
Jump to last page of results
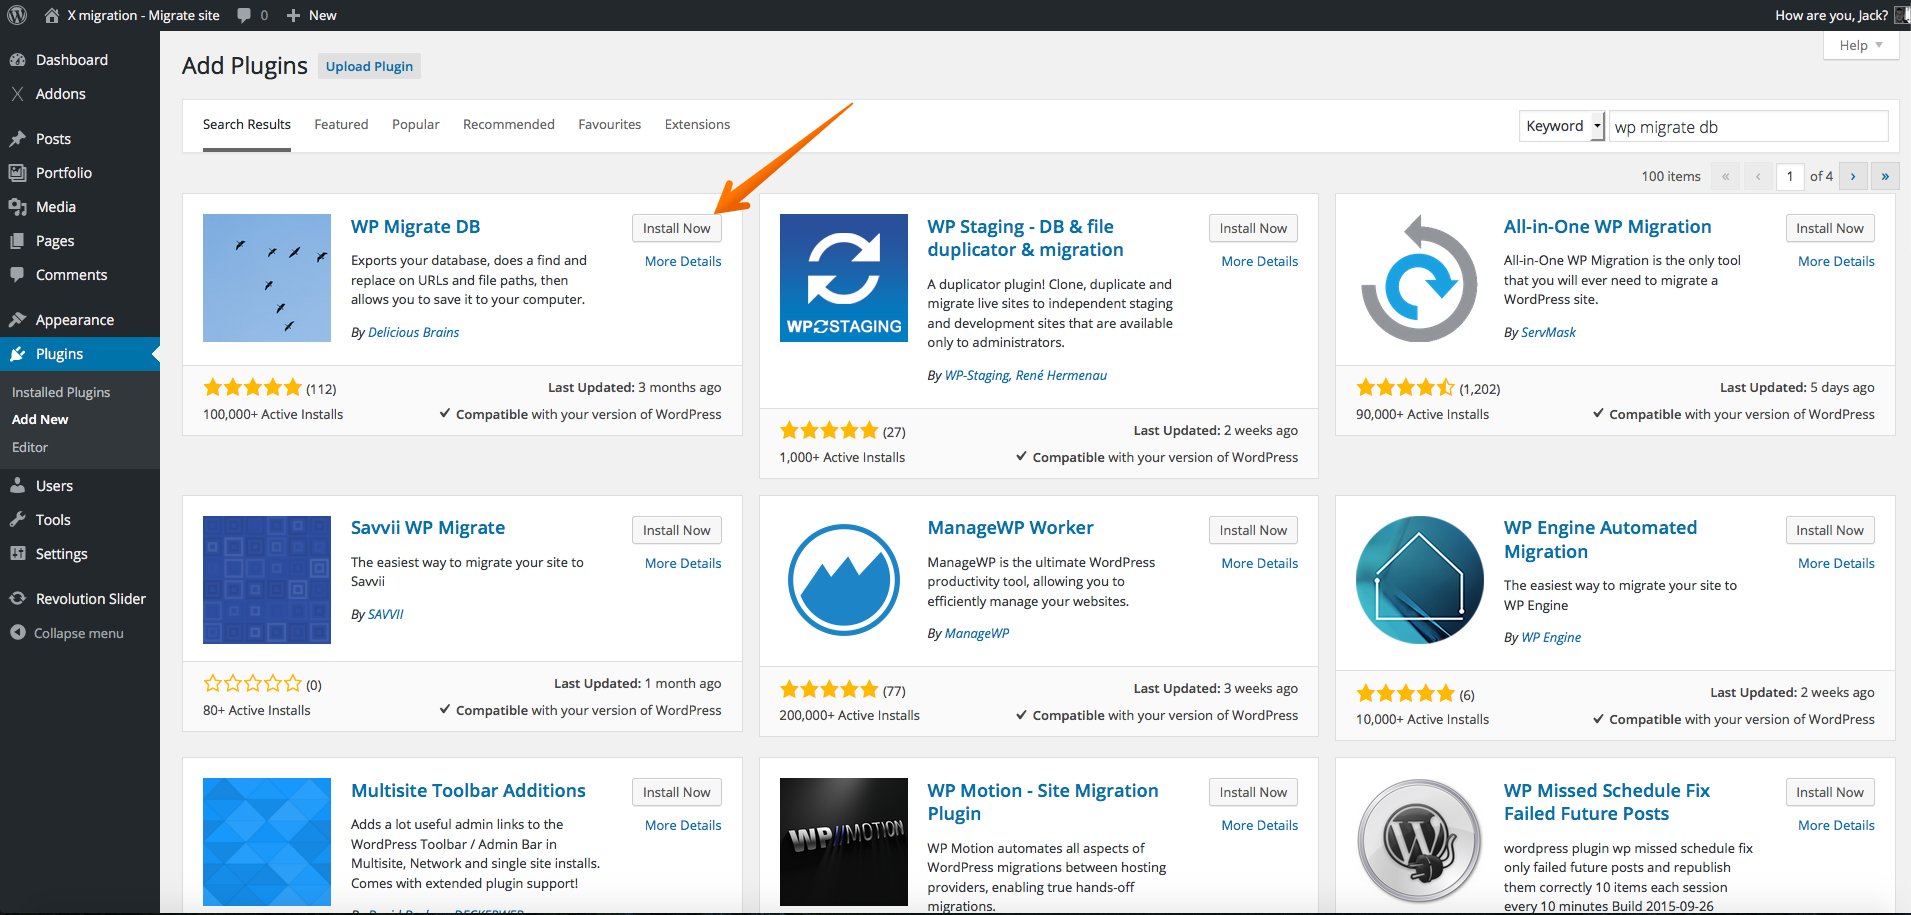pyautogui.click(x=1885, y=176)
